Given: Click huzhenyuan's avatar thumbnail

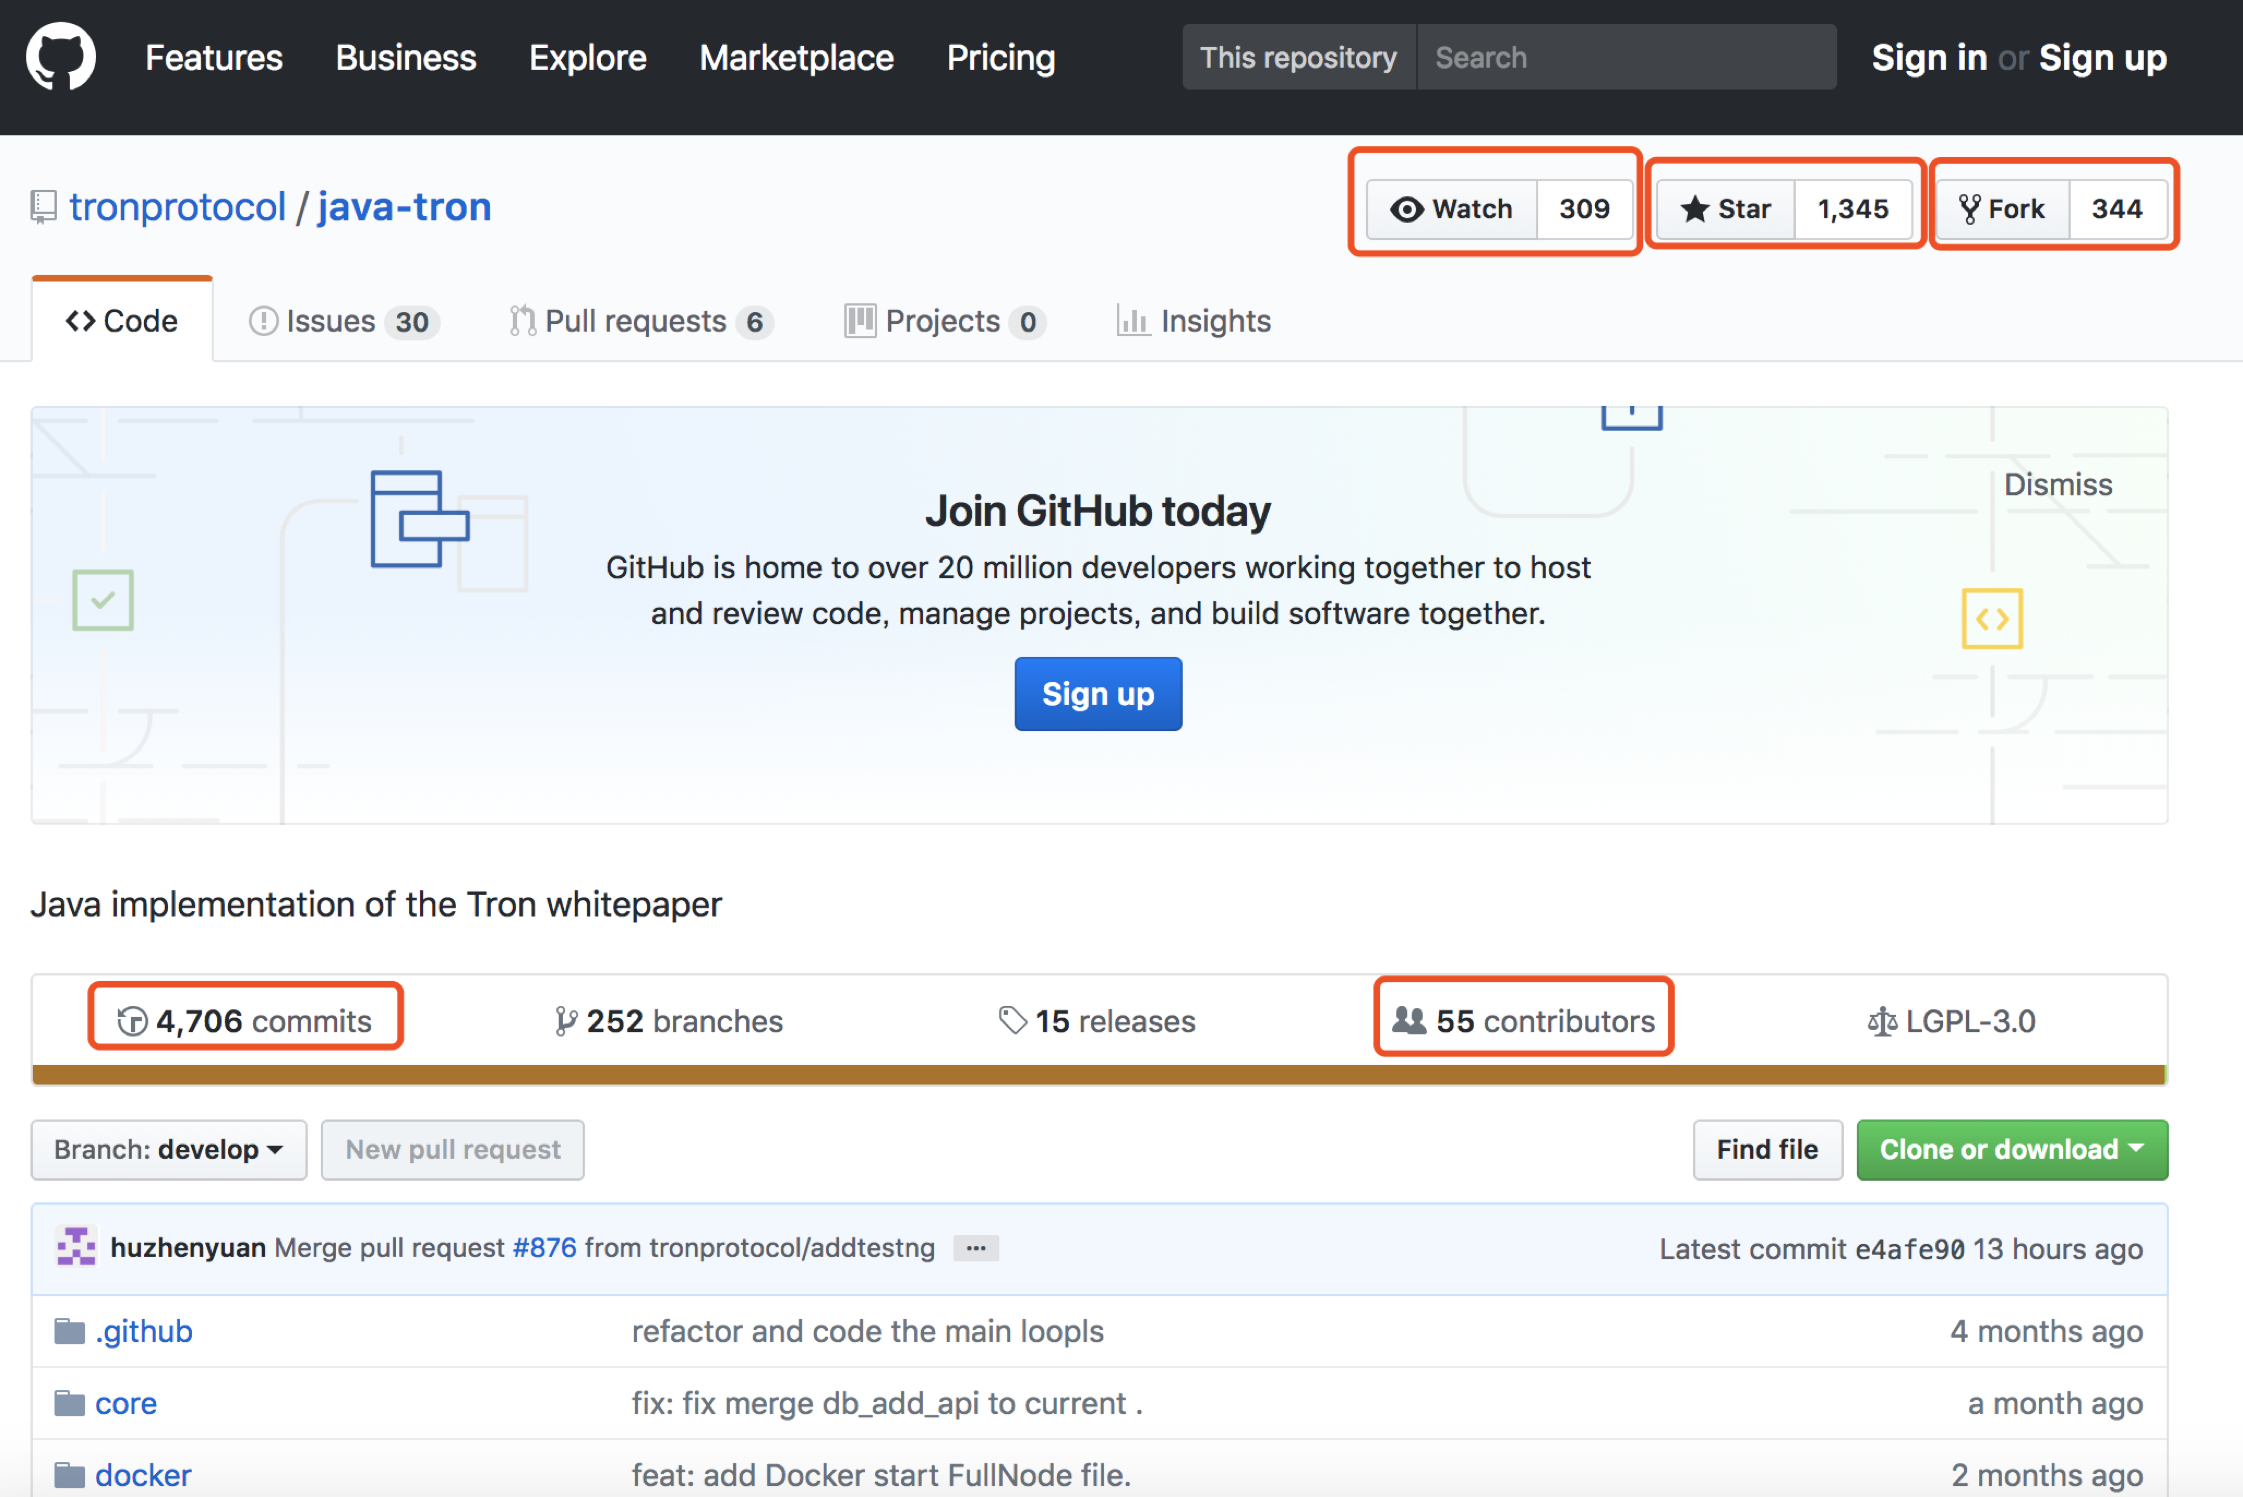Looking at the screenshot, I should click(76, 1247).
